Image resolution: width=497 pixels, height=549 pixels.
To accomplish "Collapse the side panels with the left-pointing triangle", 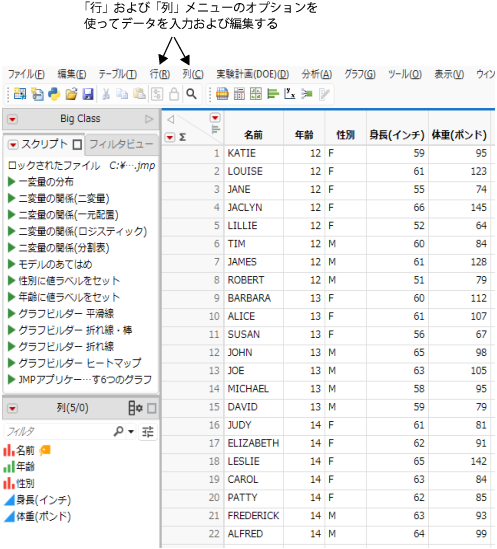I will 171,119.
